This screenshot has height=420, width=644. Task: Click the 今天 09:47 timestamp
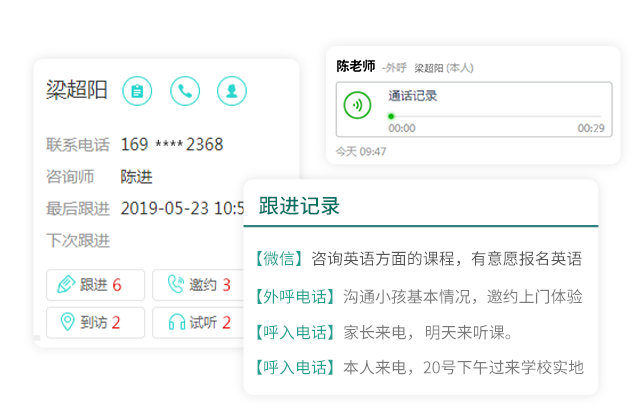point(361,152)
